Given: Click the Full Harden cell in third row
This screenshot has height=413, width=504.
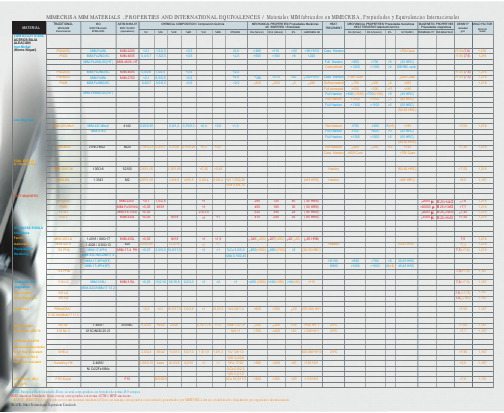Looking at the screenshot, I should (334, 62).
